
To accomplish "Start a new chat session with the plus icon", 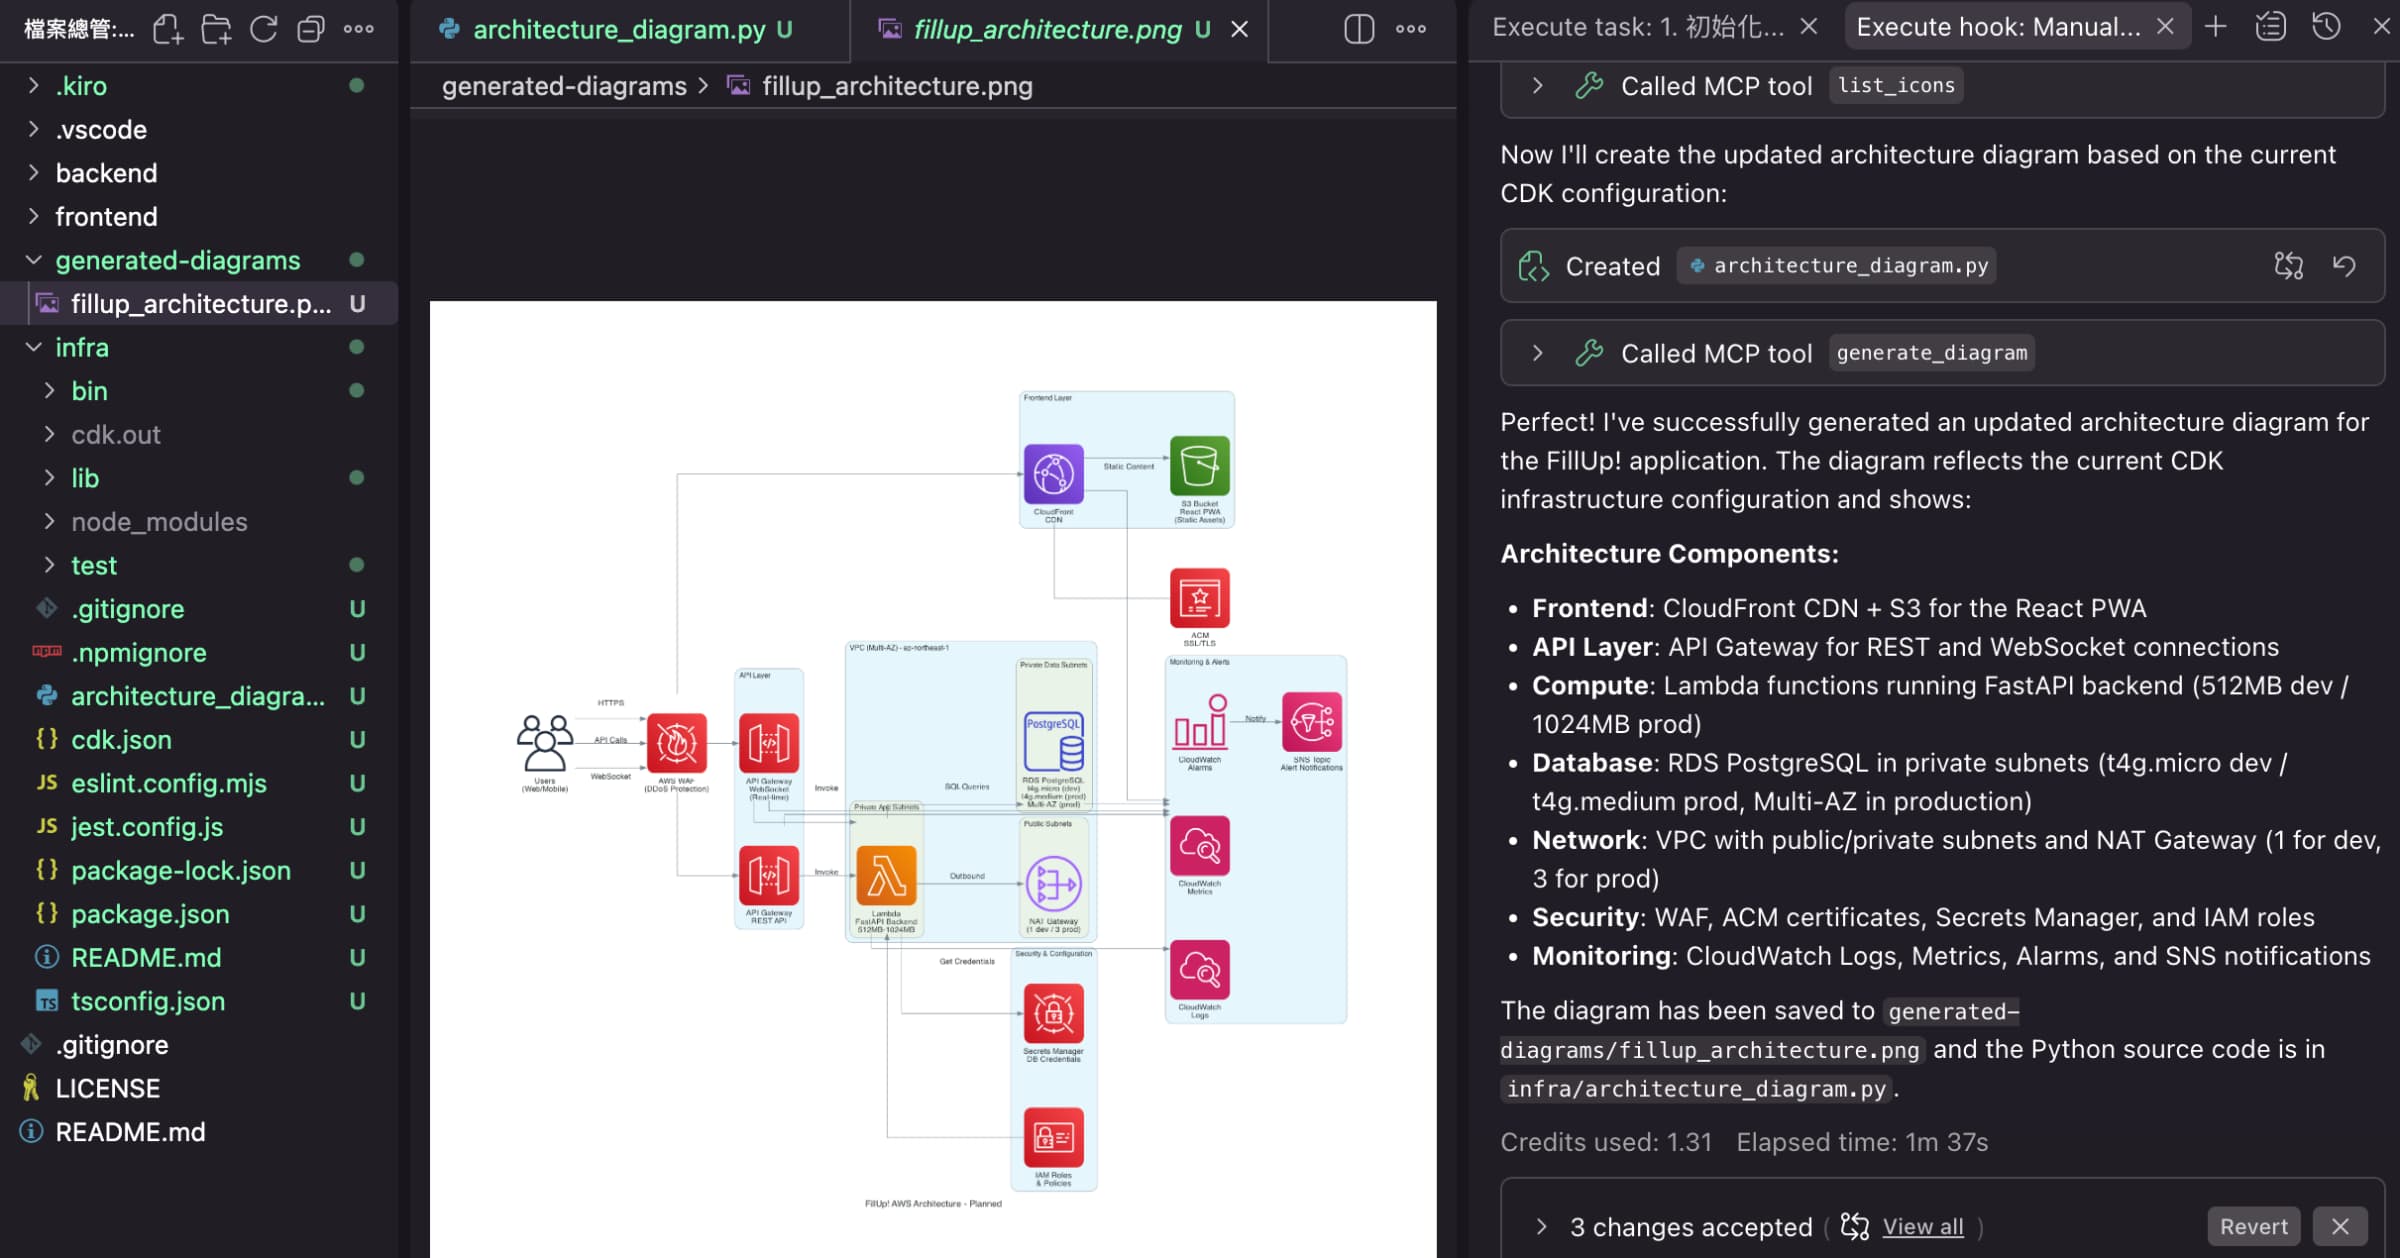I will pyautogui.click(x=2215, y=27).
